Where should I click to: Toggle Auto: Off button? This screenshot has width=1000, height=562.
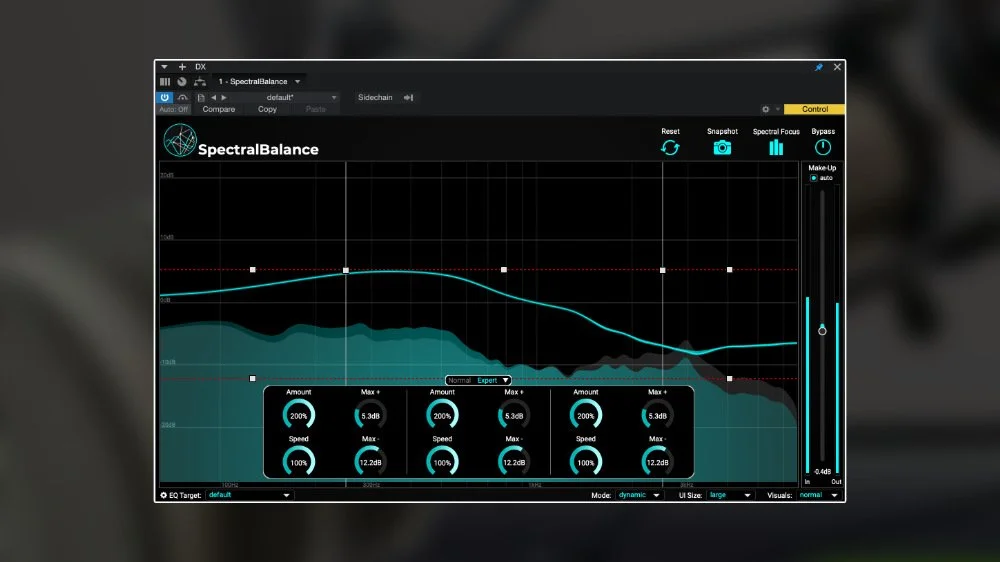click(x=173, y=110)
